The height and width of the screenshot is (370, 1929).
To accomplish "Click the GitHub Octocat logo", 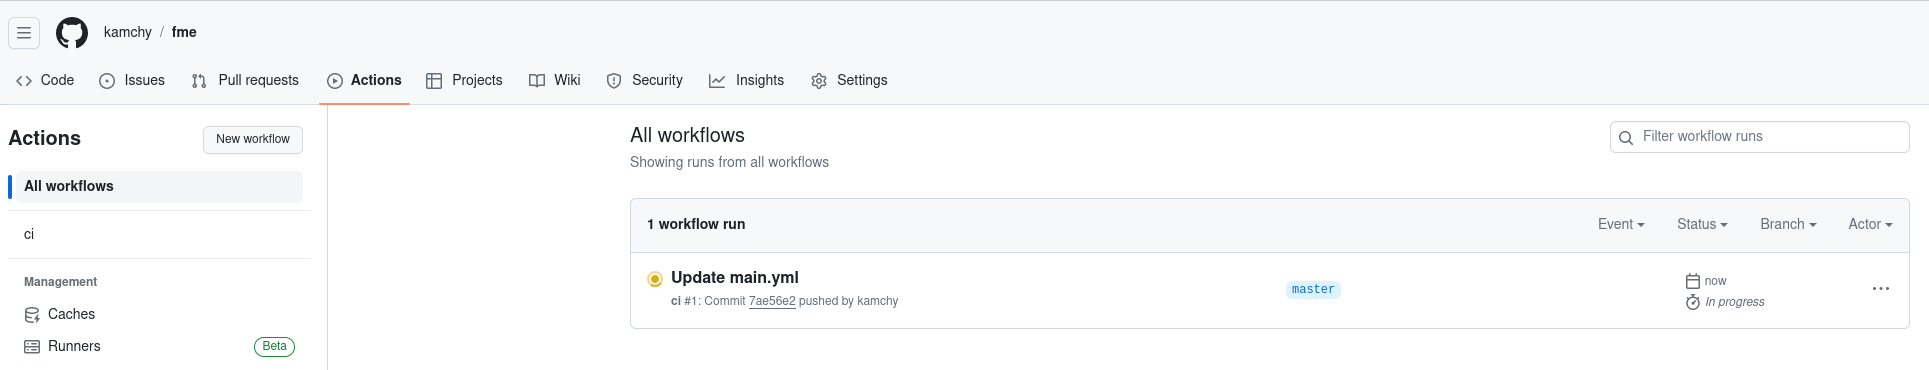I will [72, 33].
